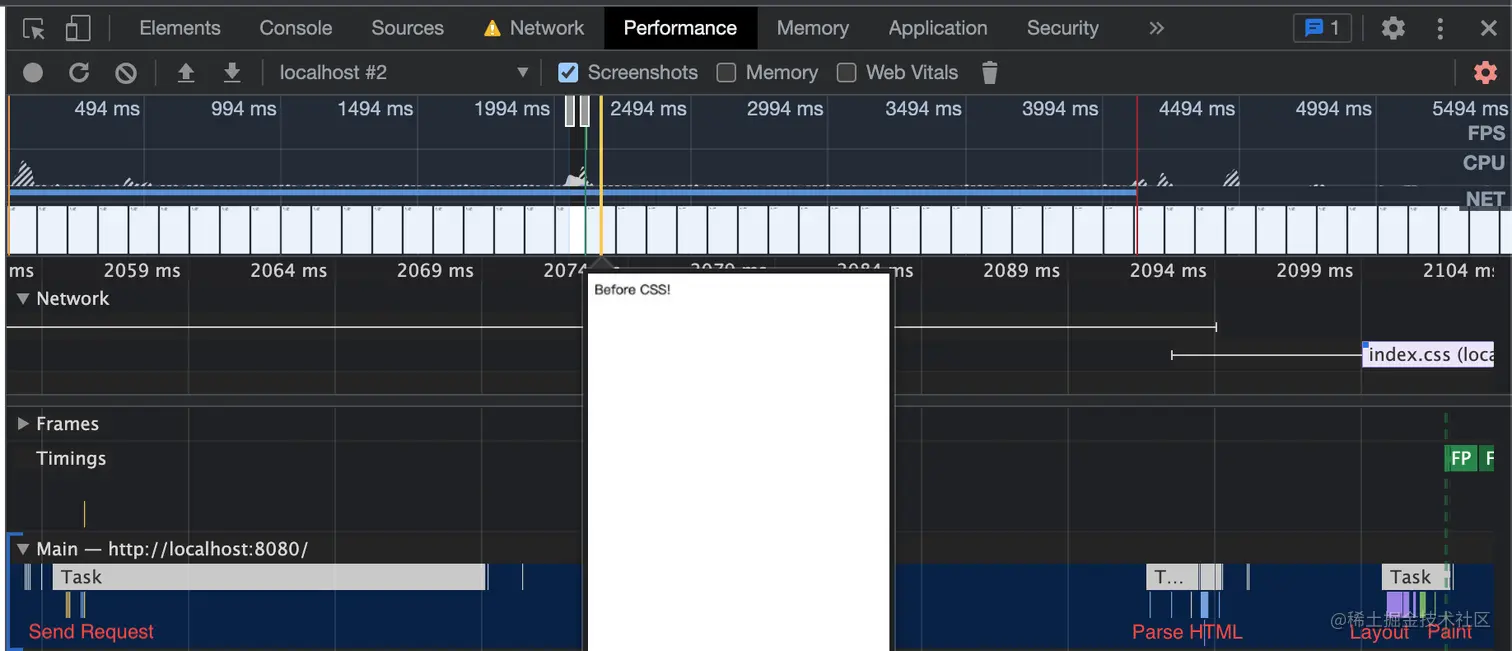Click the NET overview label
The width and height of the screenshot is (1512, 651).
(x=1485, y=199)
